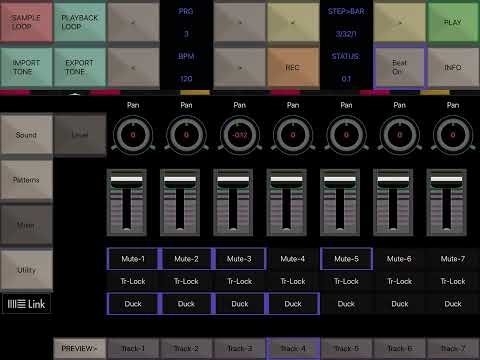The width and height of the screenshot is (480, 360).
Task: Open the Utility section
Action: click(x=26, y=270)
